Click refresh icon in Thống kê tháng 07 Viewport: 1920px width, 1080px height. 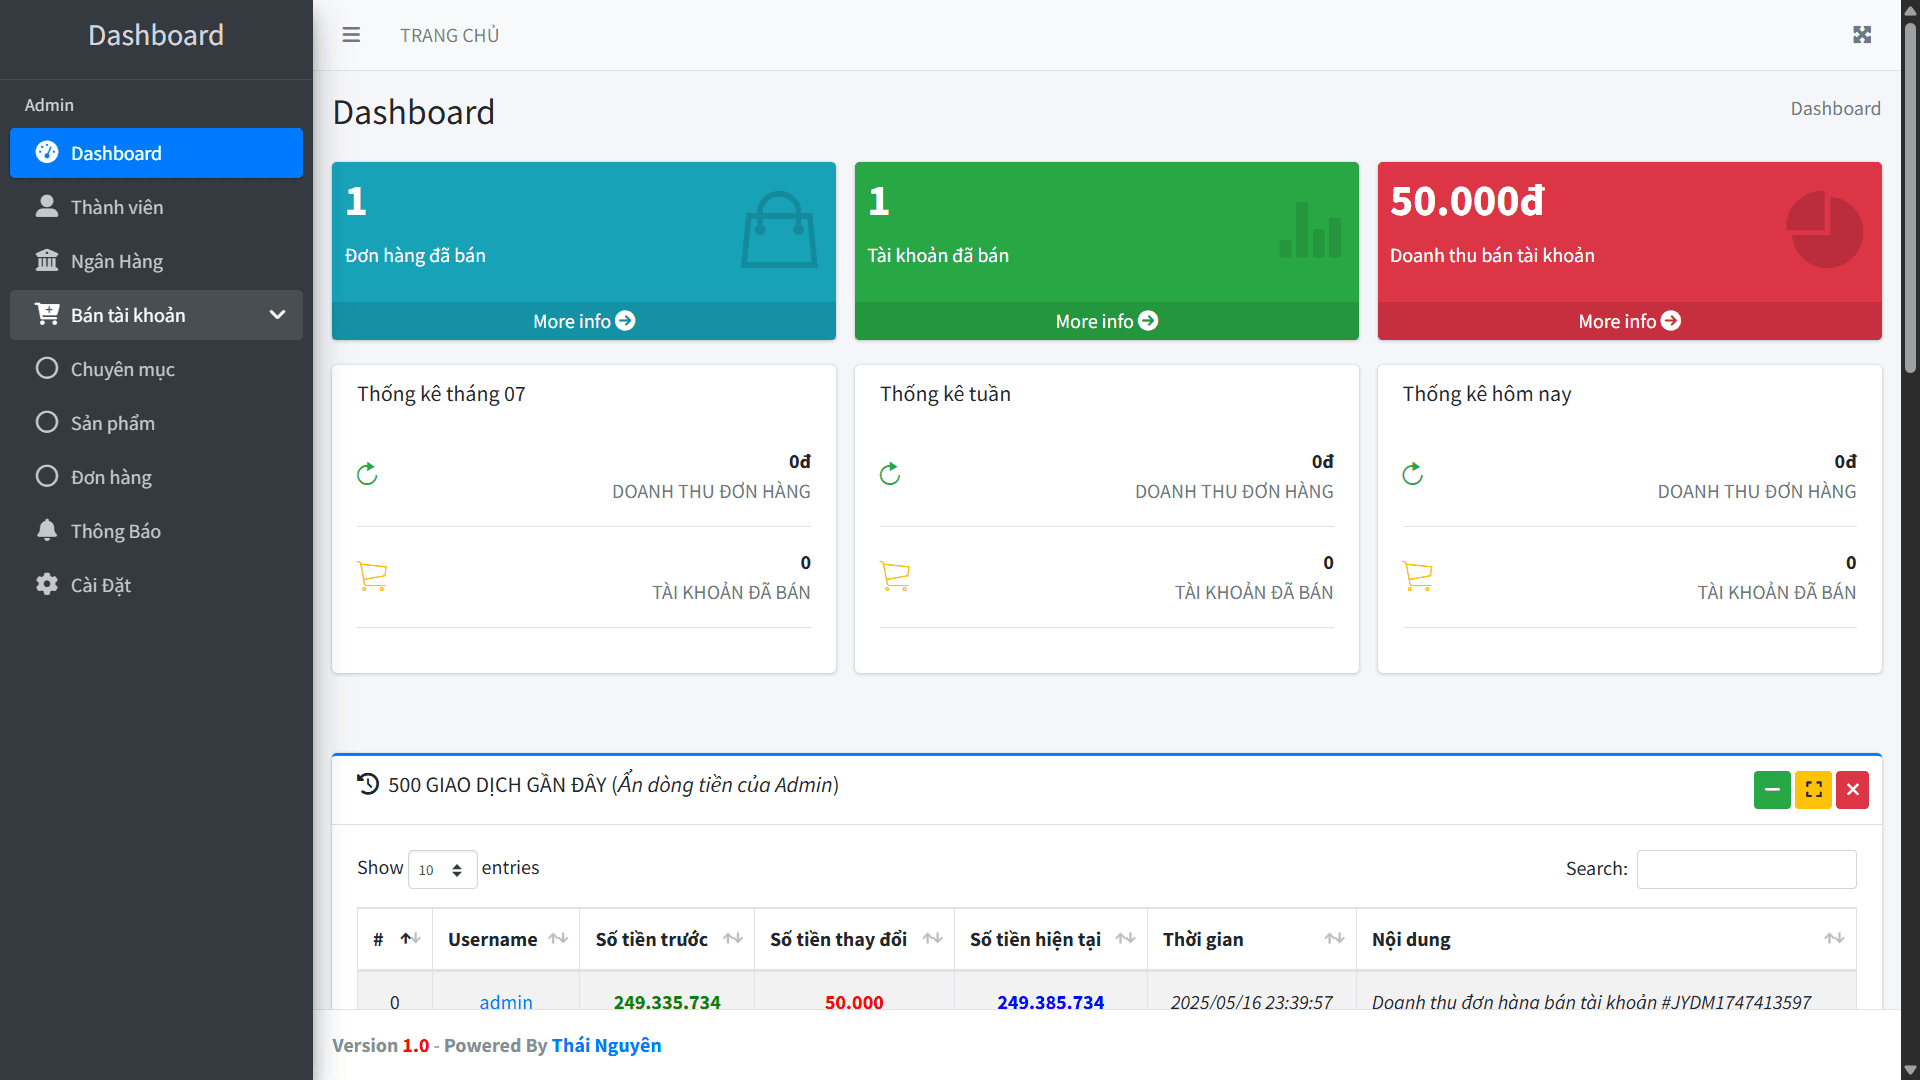point(367,474)
